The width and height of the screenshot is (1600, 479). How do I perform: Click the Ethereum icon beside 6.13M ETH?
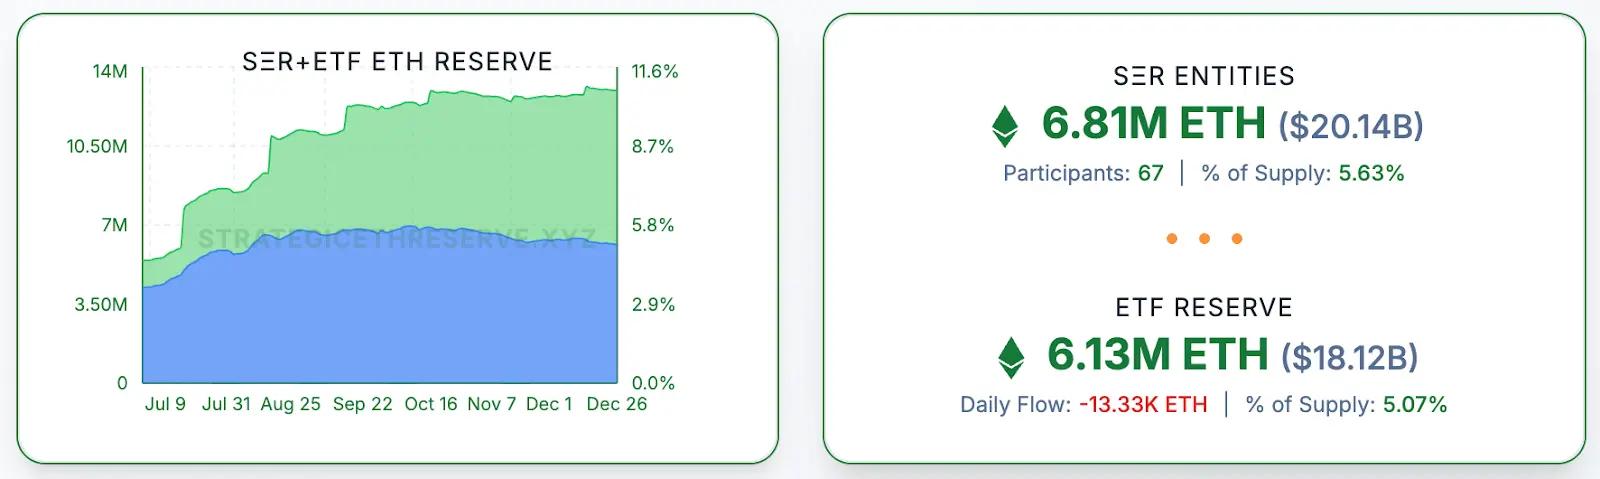pos(1012,357)
